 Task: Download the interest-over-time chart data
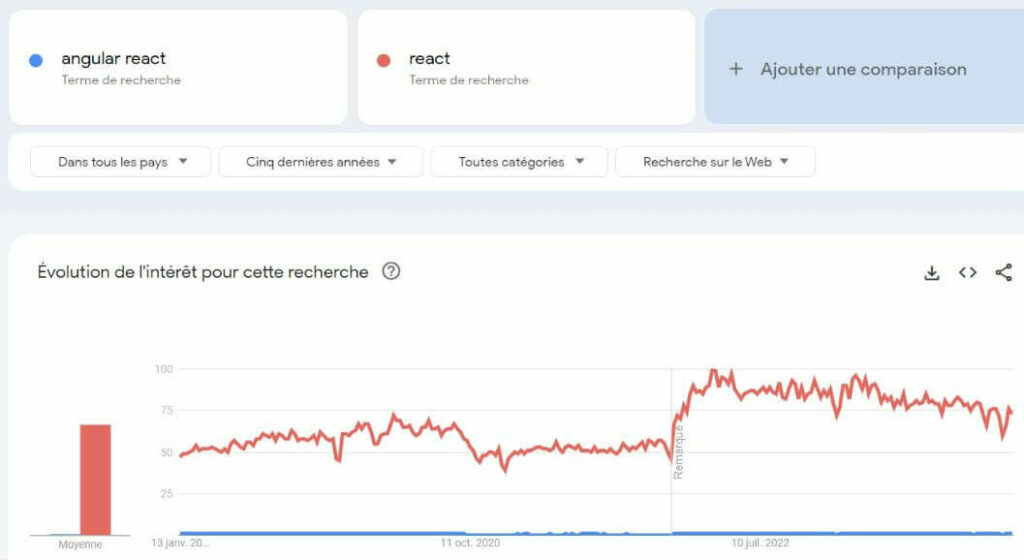932,273
